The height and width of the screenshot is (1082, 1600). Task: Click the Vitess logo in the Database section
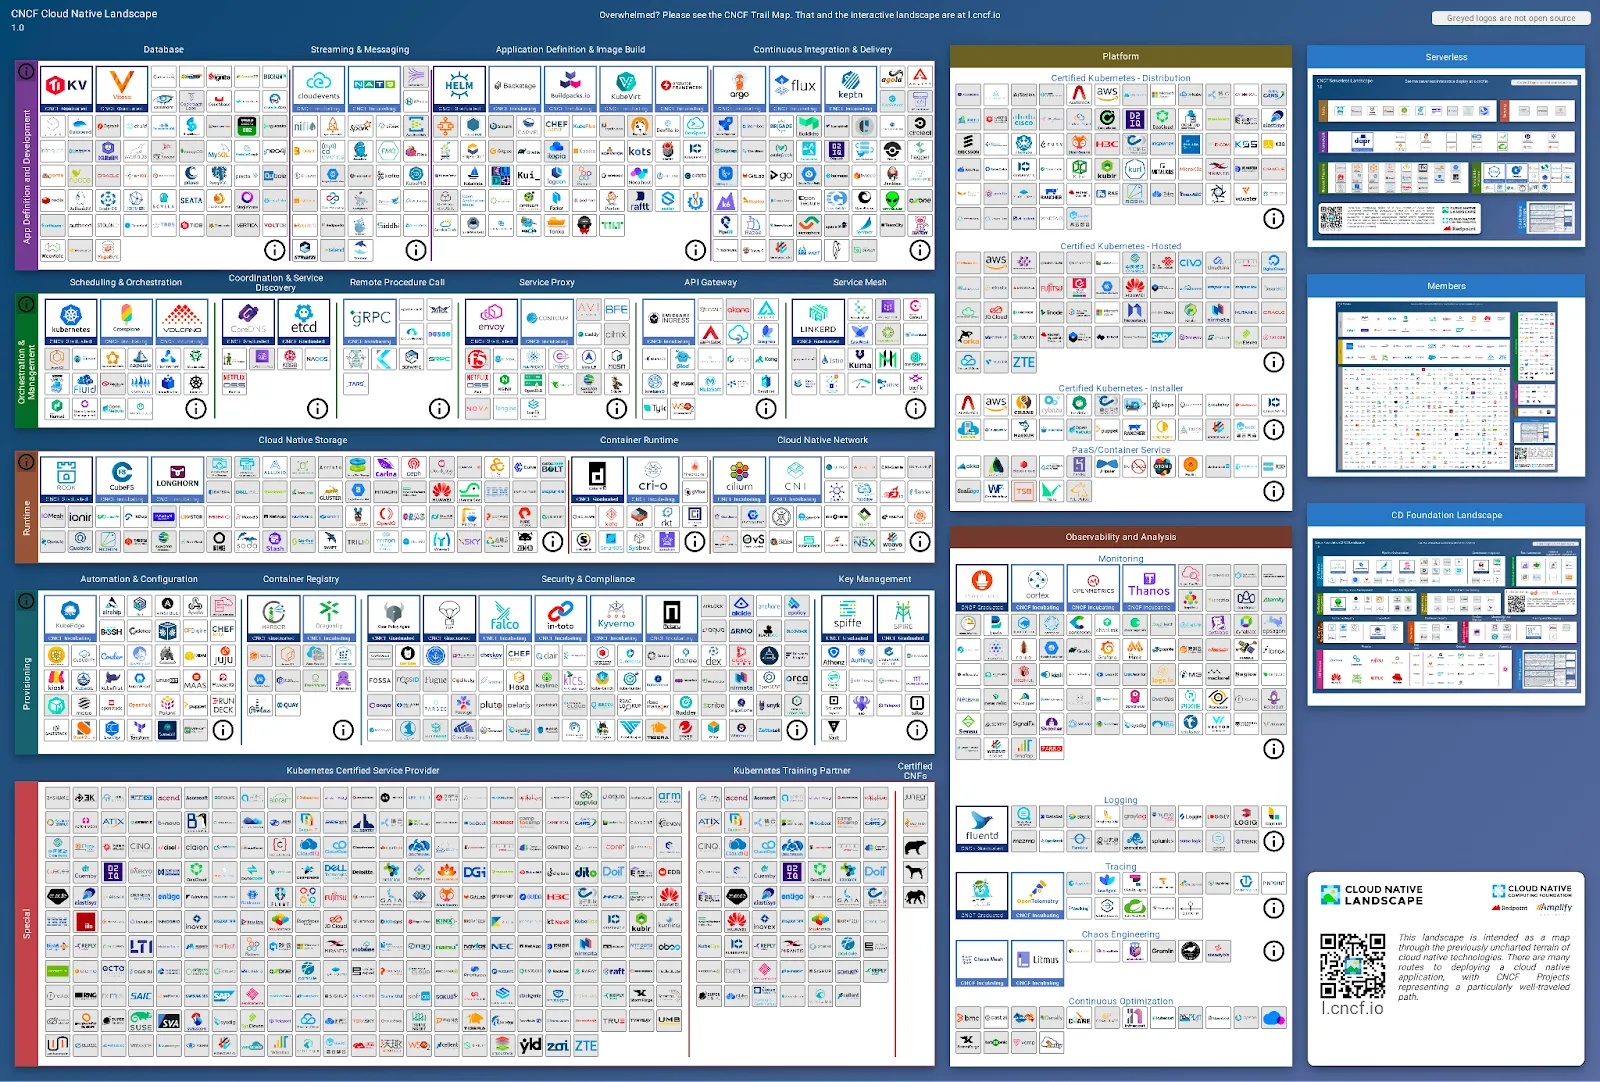click(x=120, y=86)
